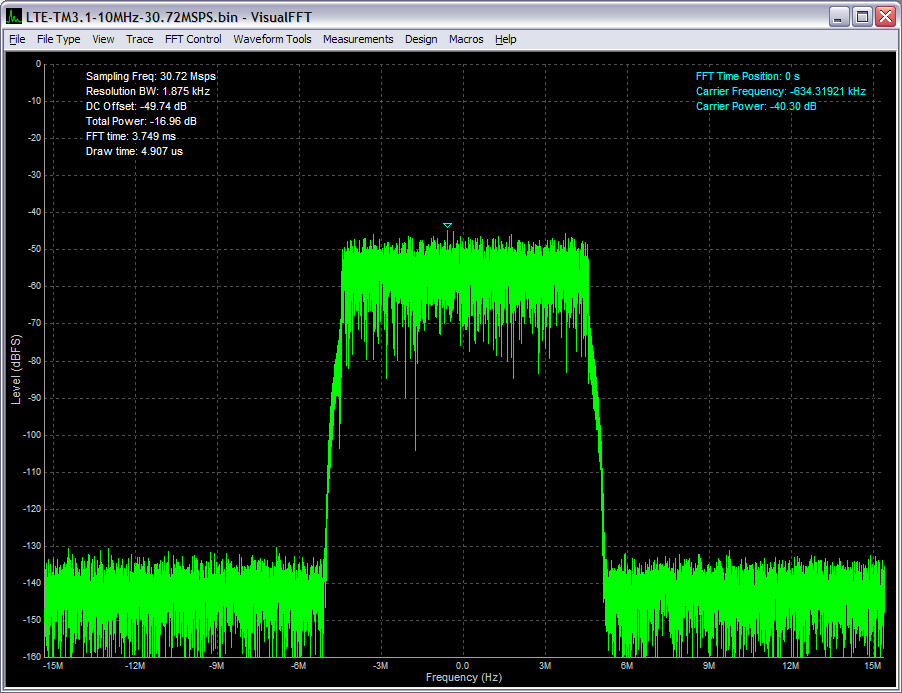This screenshot has height=693, width=902.
Task: Show the Measurements menu
Action: (358, 39)
